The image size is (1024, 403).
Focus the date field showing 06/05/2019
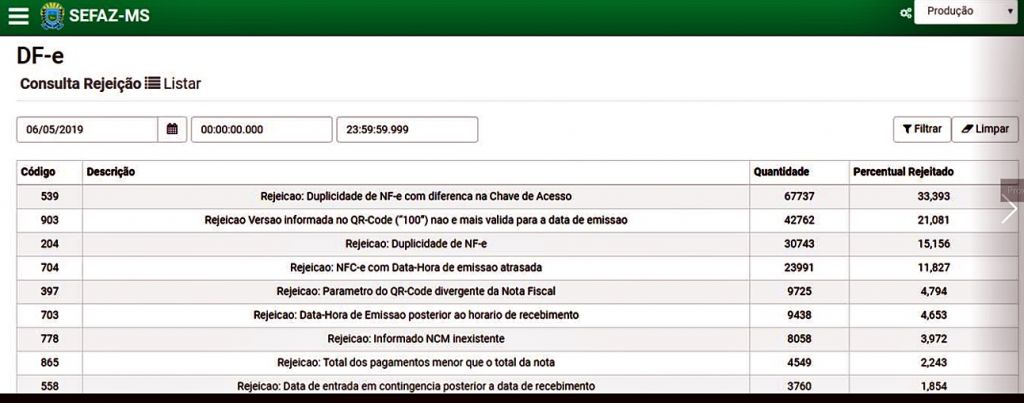tap(87, 129)
